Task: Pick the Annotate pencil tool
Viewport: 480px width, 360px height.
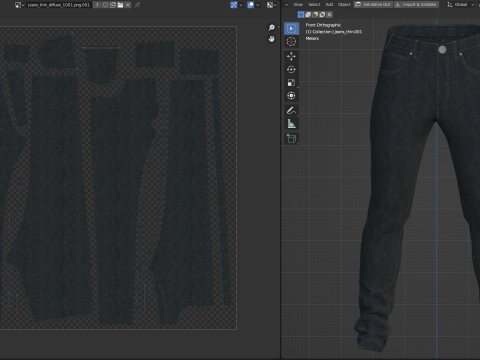Action: coord(291,110)
